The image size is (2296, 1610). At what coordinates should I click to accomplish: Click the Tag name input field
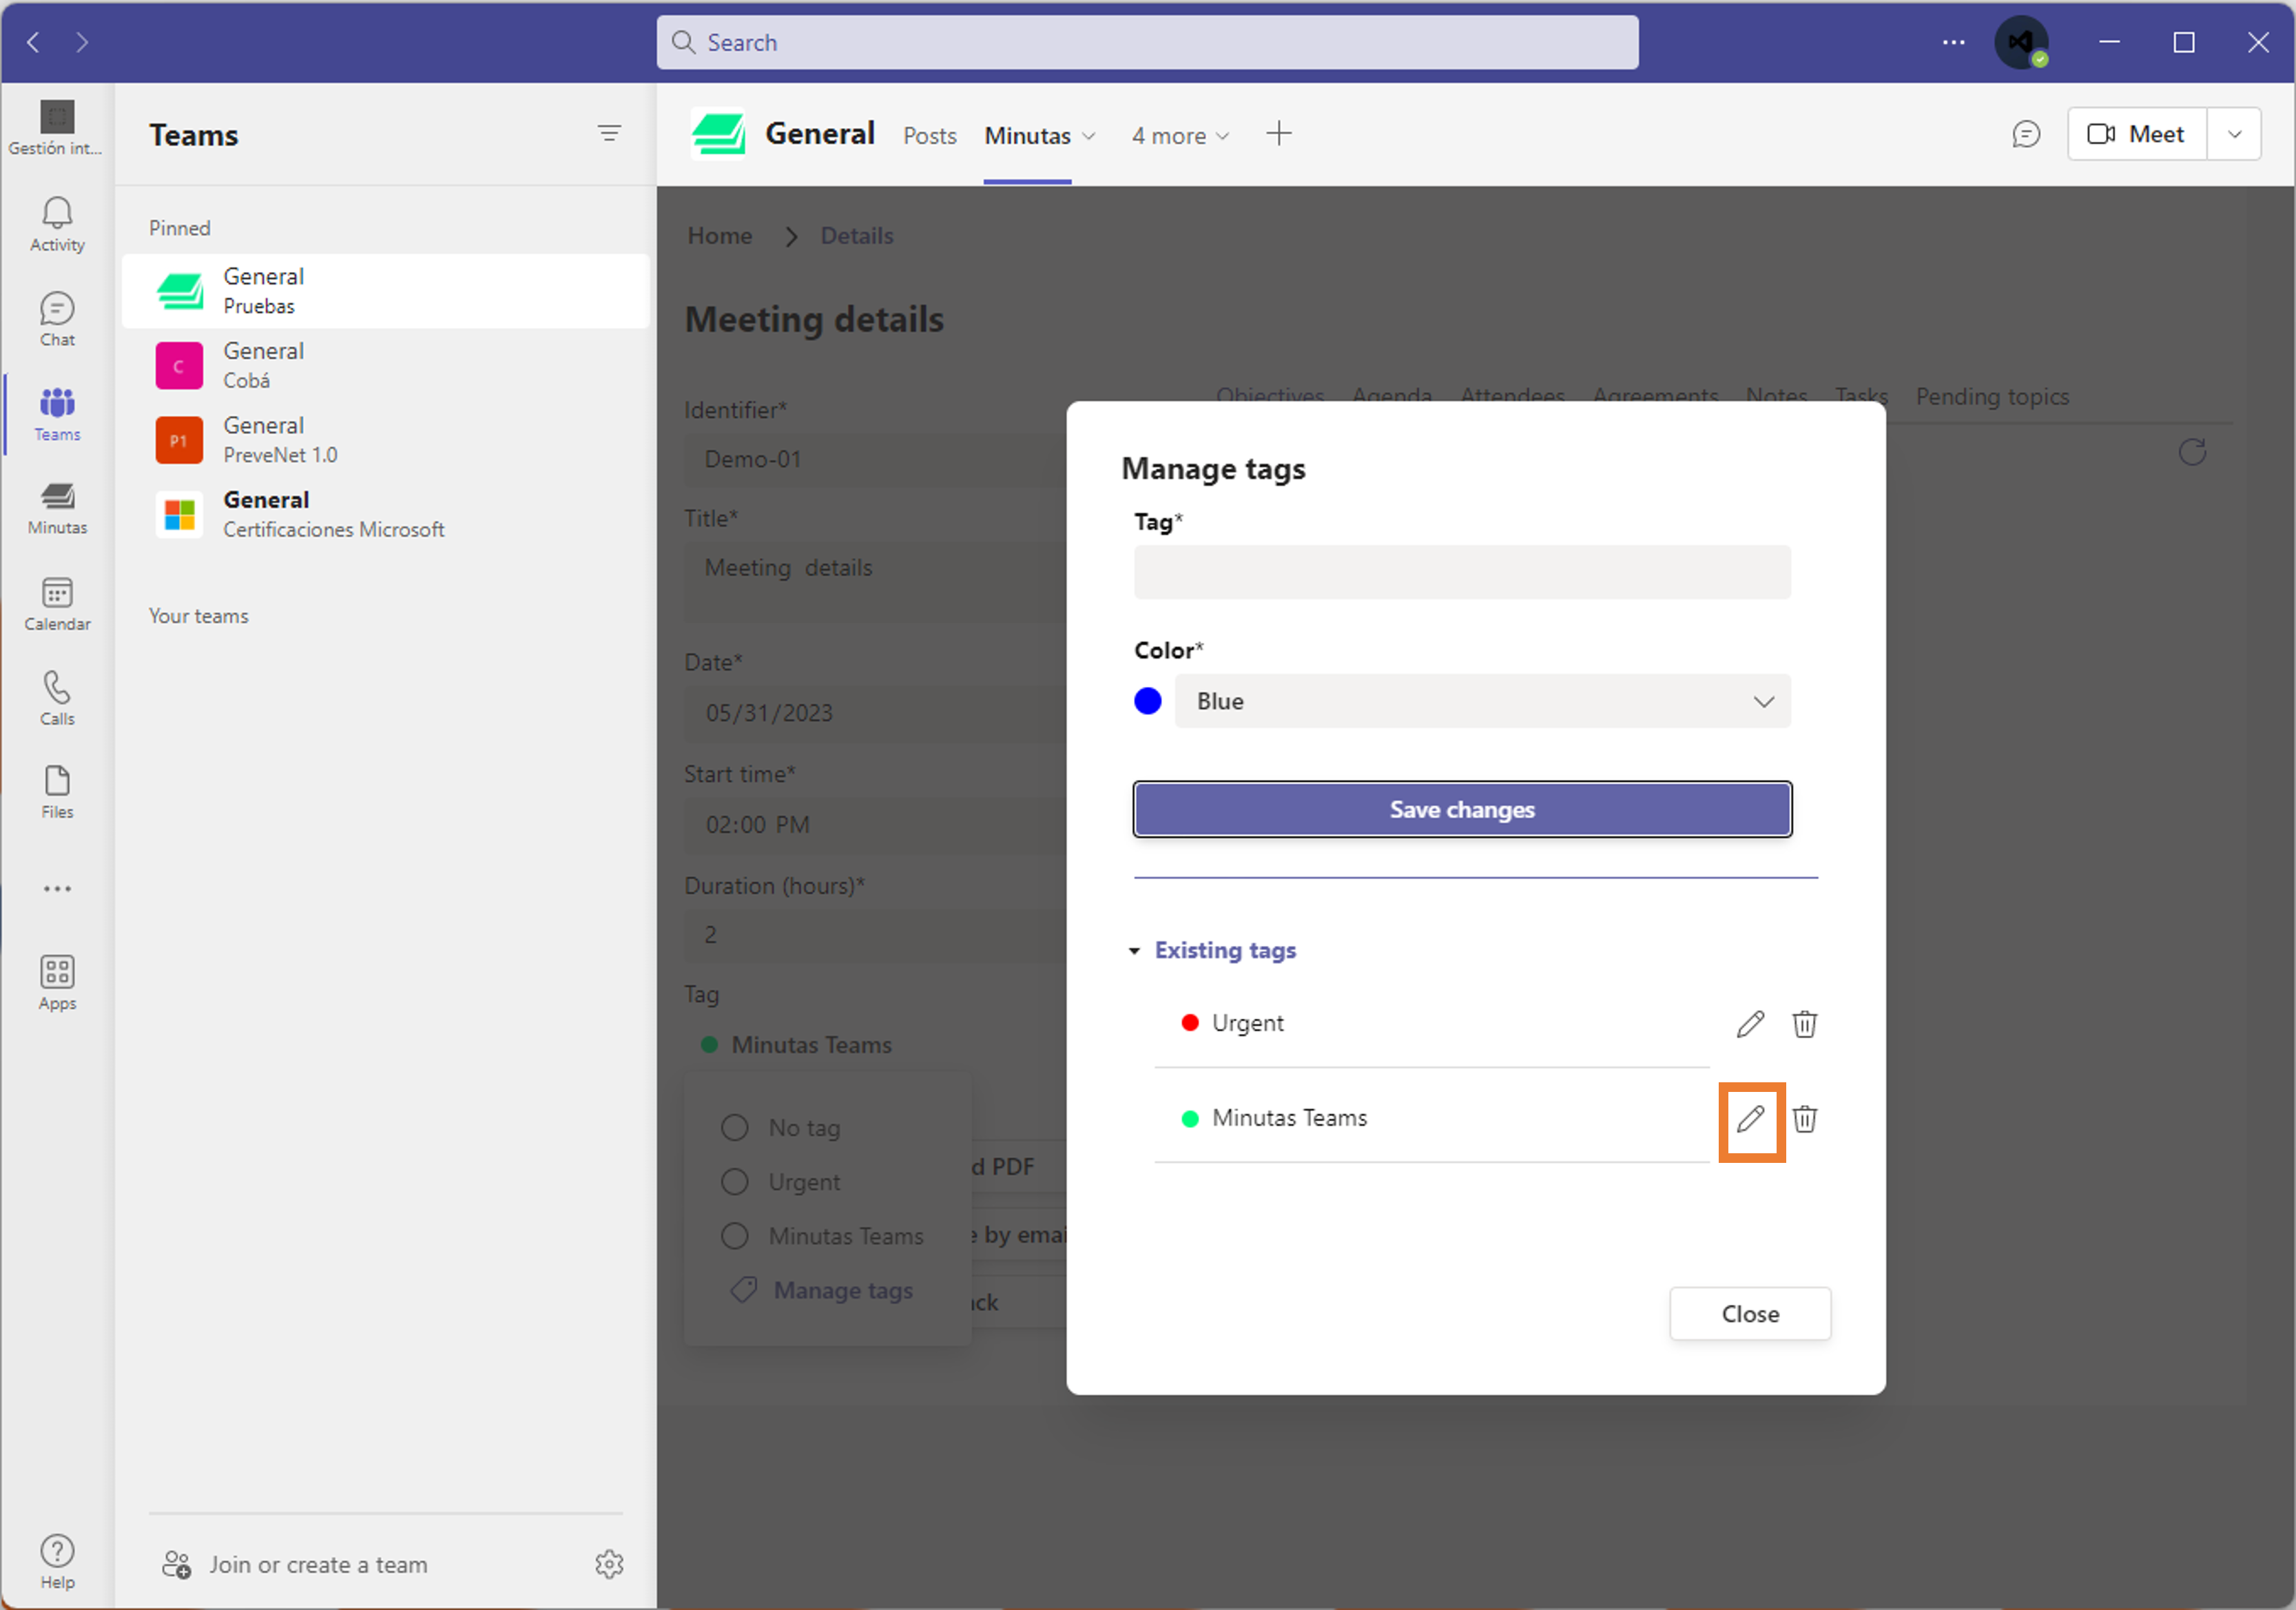point(1462,572)
